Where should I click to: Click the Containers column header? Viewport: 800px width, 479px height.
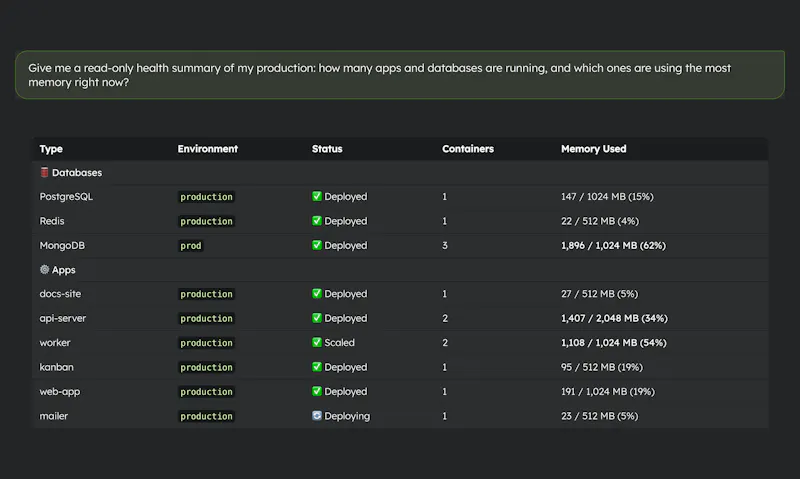[468, 149]
